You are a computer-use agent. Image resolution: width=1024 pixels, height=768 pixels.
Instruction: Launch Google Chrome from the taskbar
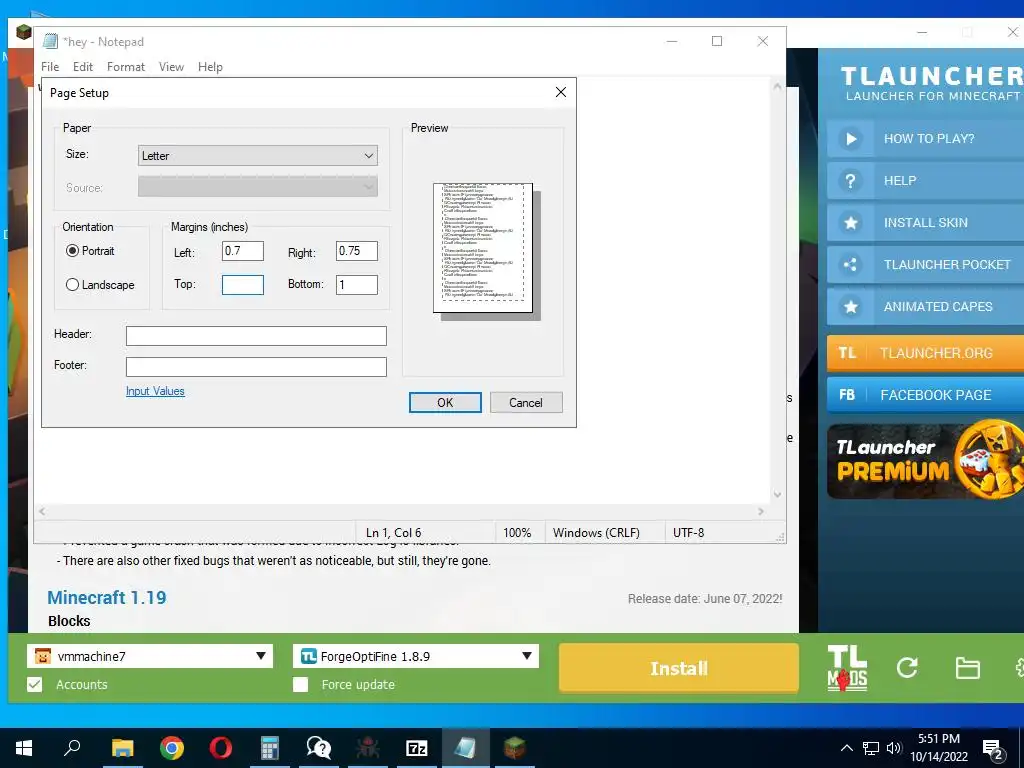pyautogui.click(x=172, y=748)
